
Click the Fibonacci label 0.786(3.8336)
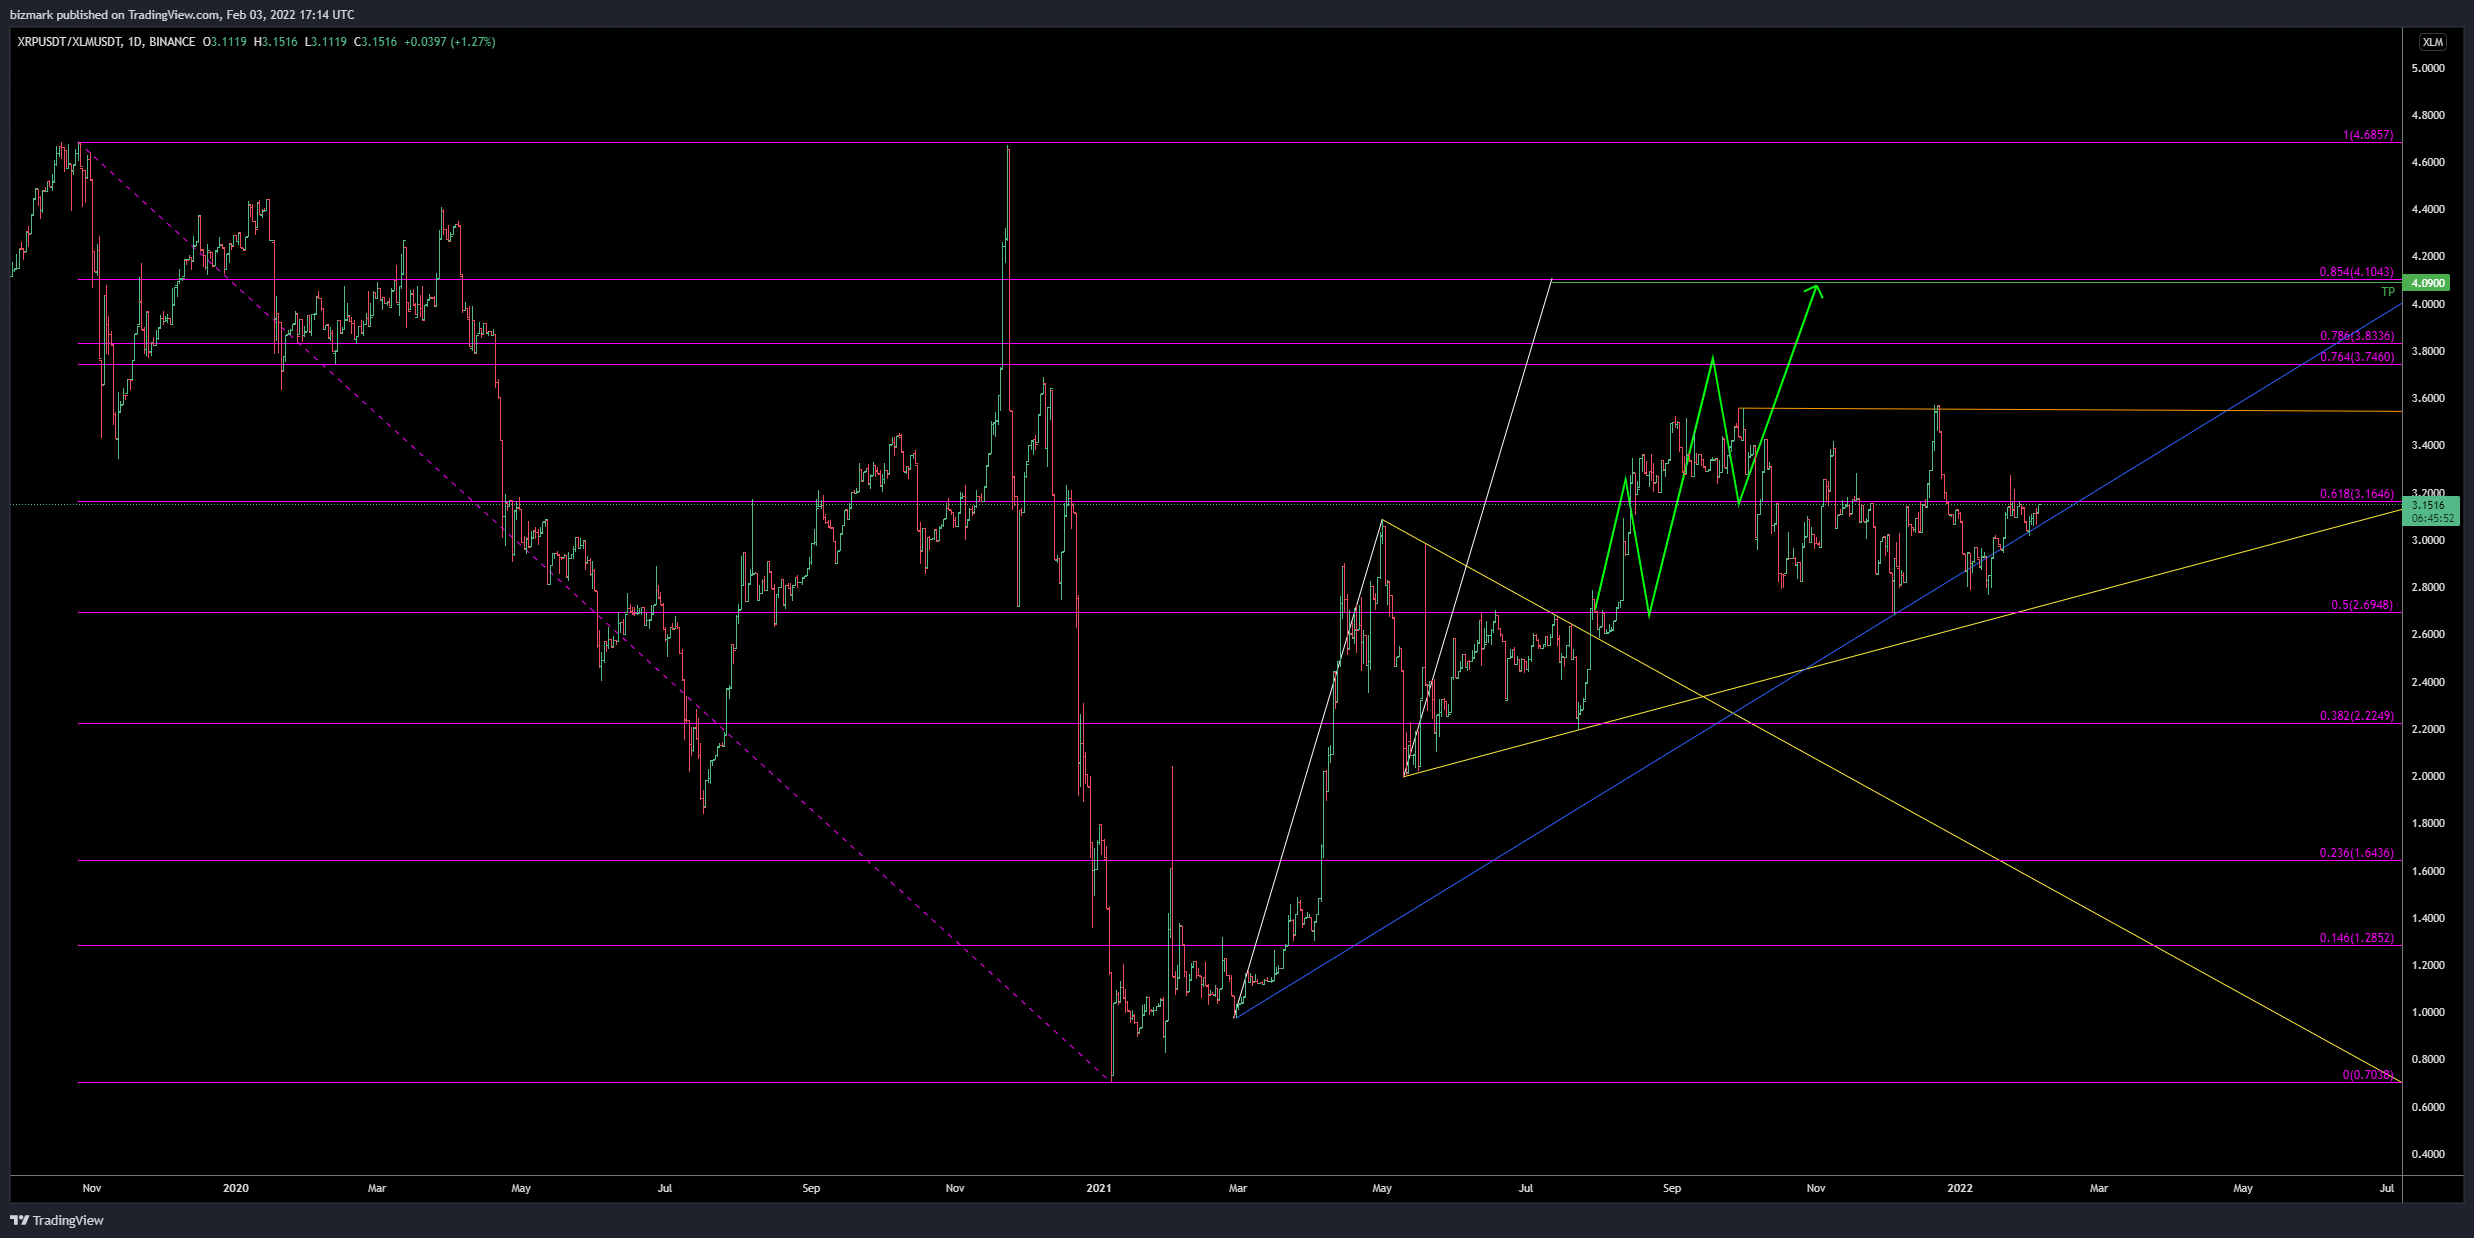point(2357,336)
